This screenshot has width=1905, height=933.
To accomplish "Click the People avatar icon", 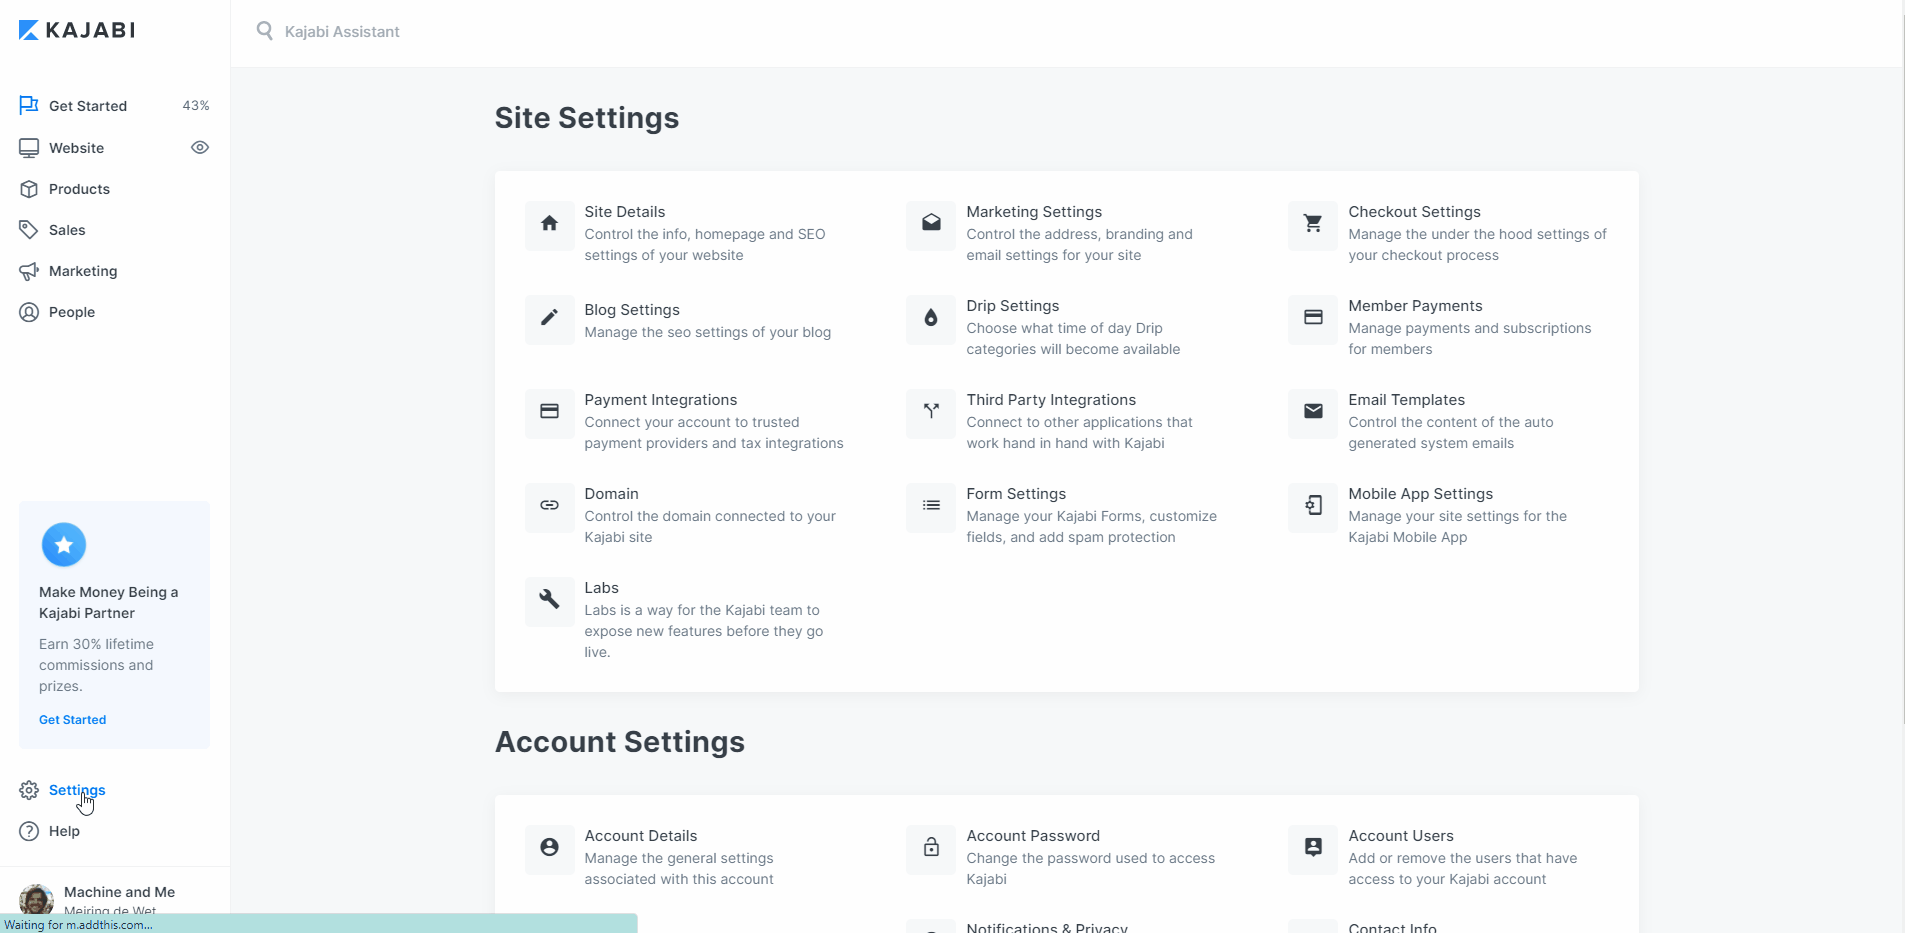I will point(29,312).
